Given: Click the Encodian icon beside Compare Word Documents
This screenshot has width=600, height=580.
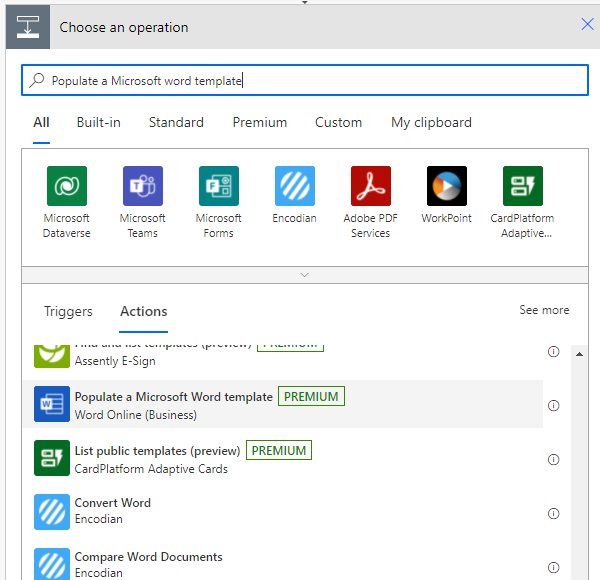Looking at the screenshot, I should [x=52, y=564].
